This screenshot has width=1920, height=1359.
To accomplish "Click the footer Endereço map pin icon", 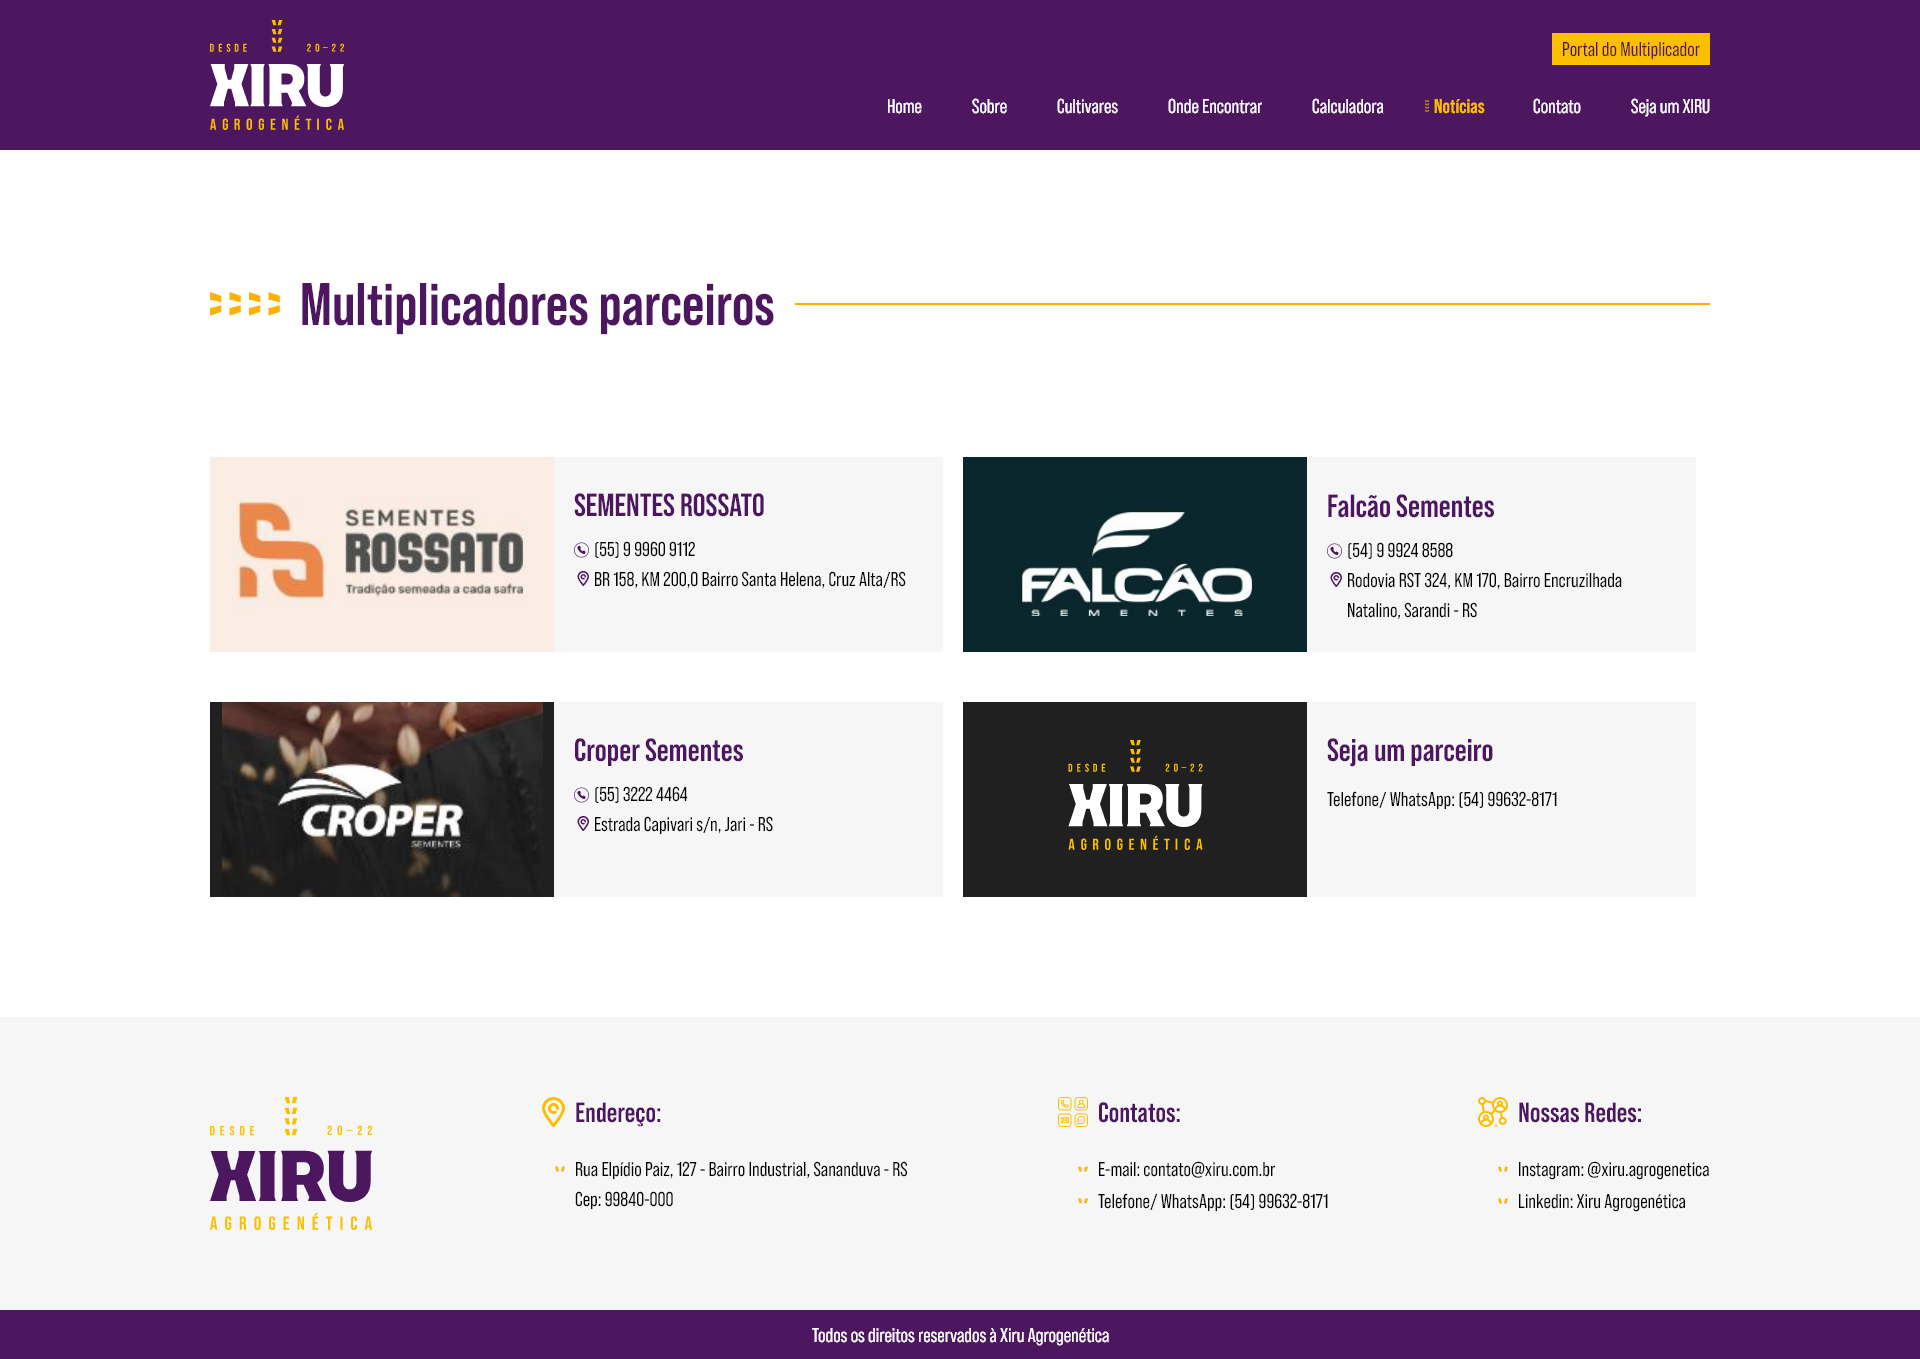I will pos(553,1112).
